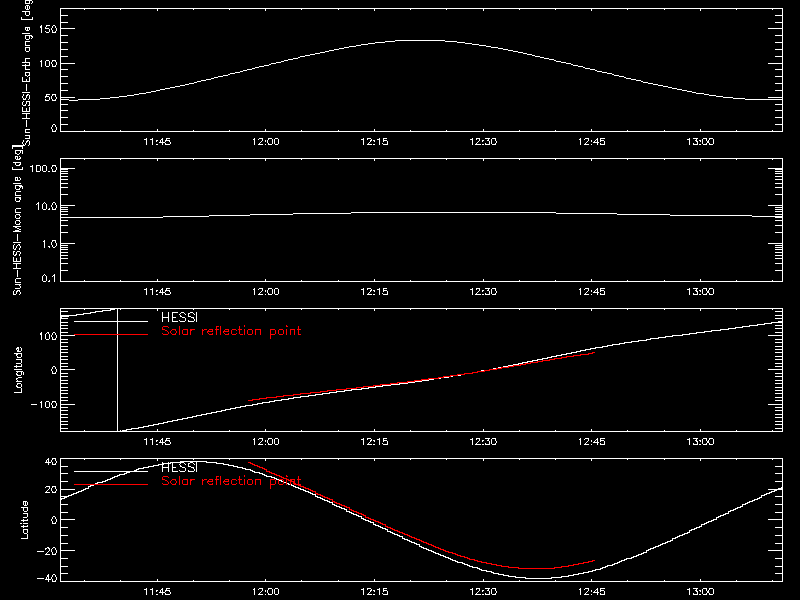Screen dimensions: 800x600
Task: Click 12:30 label under Earth angle plot
Action: [x=483, y=142]
